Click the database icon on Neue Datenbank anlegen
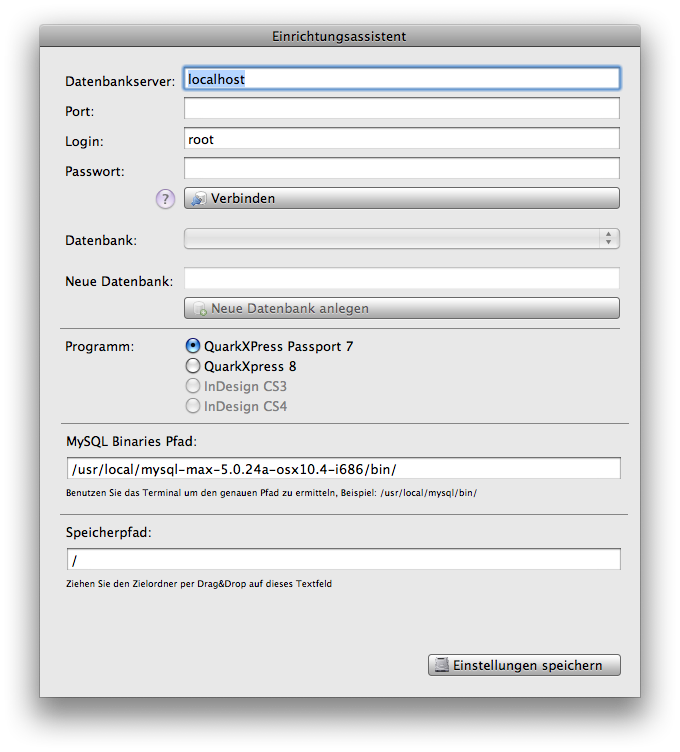Viewport: 680px width, 752px height. pos(199,309)
